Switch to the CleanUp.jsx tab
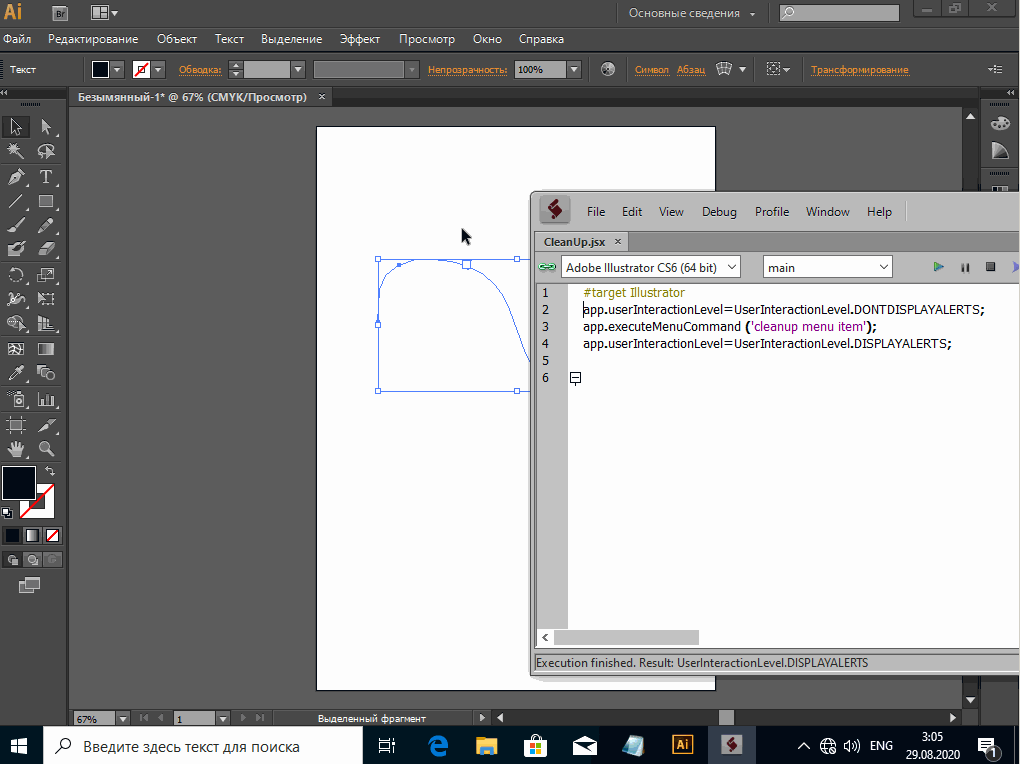Image resolution: width=1020 pixels, height=764 pixels. (x=574, y=242)
